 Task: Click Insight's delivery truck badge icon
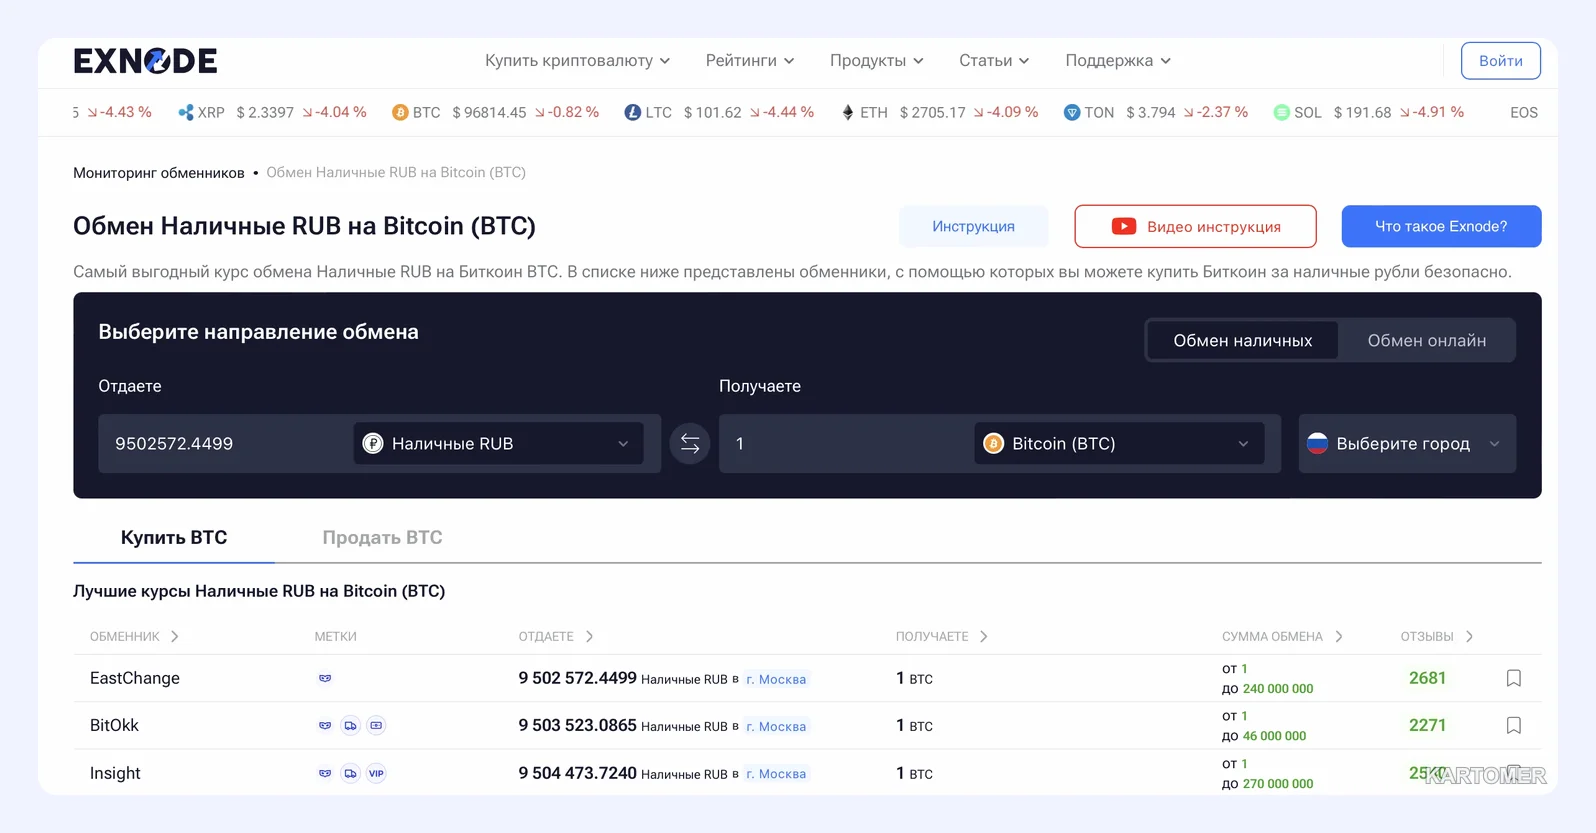[350, 773]
